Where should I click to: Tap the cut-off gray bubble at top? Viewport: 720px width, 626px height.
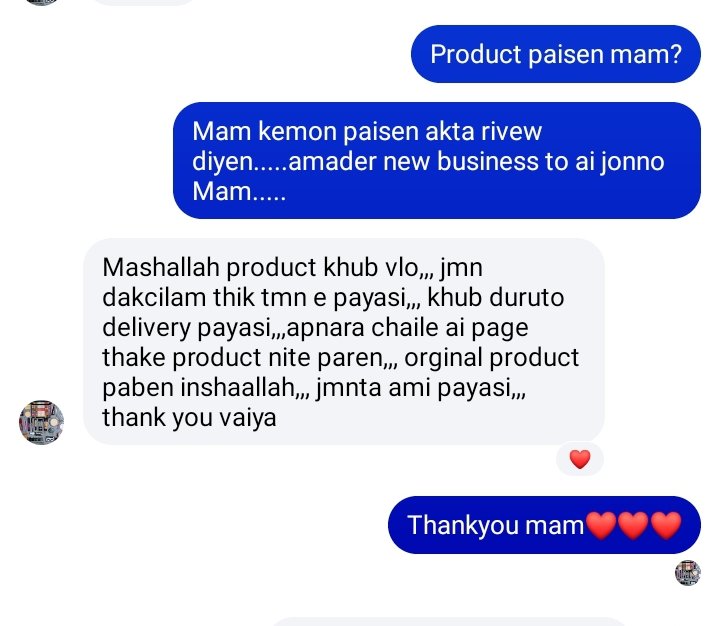coord(145,2)
